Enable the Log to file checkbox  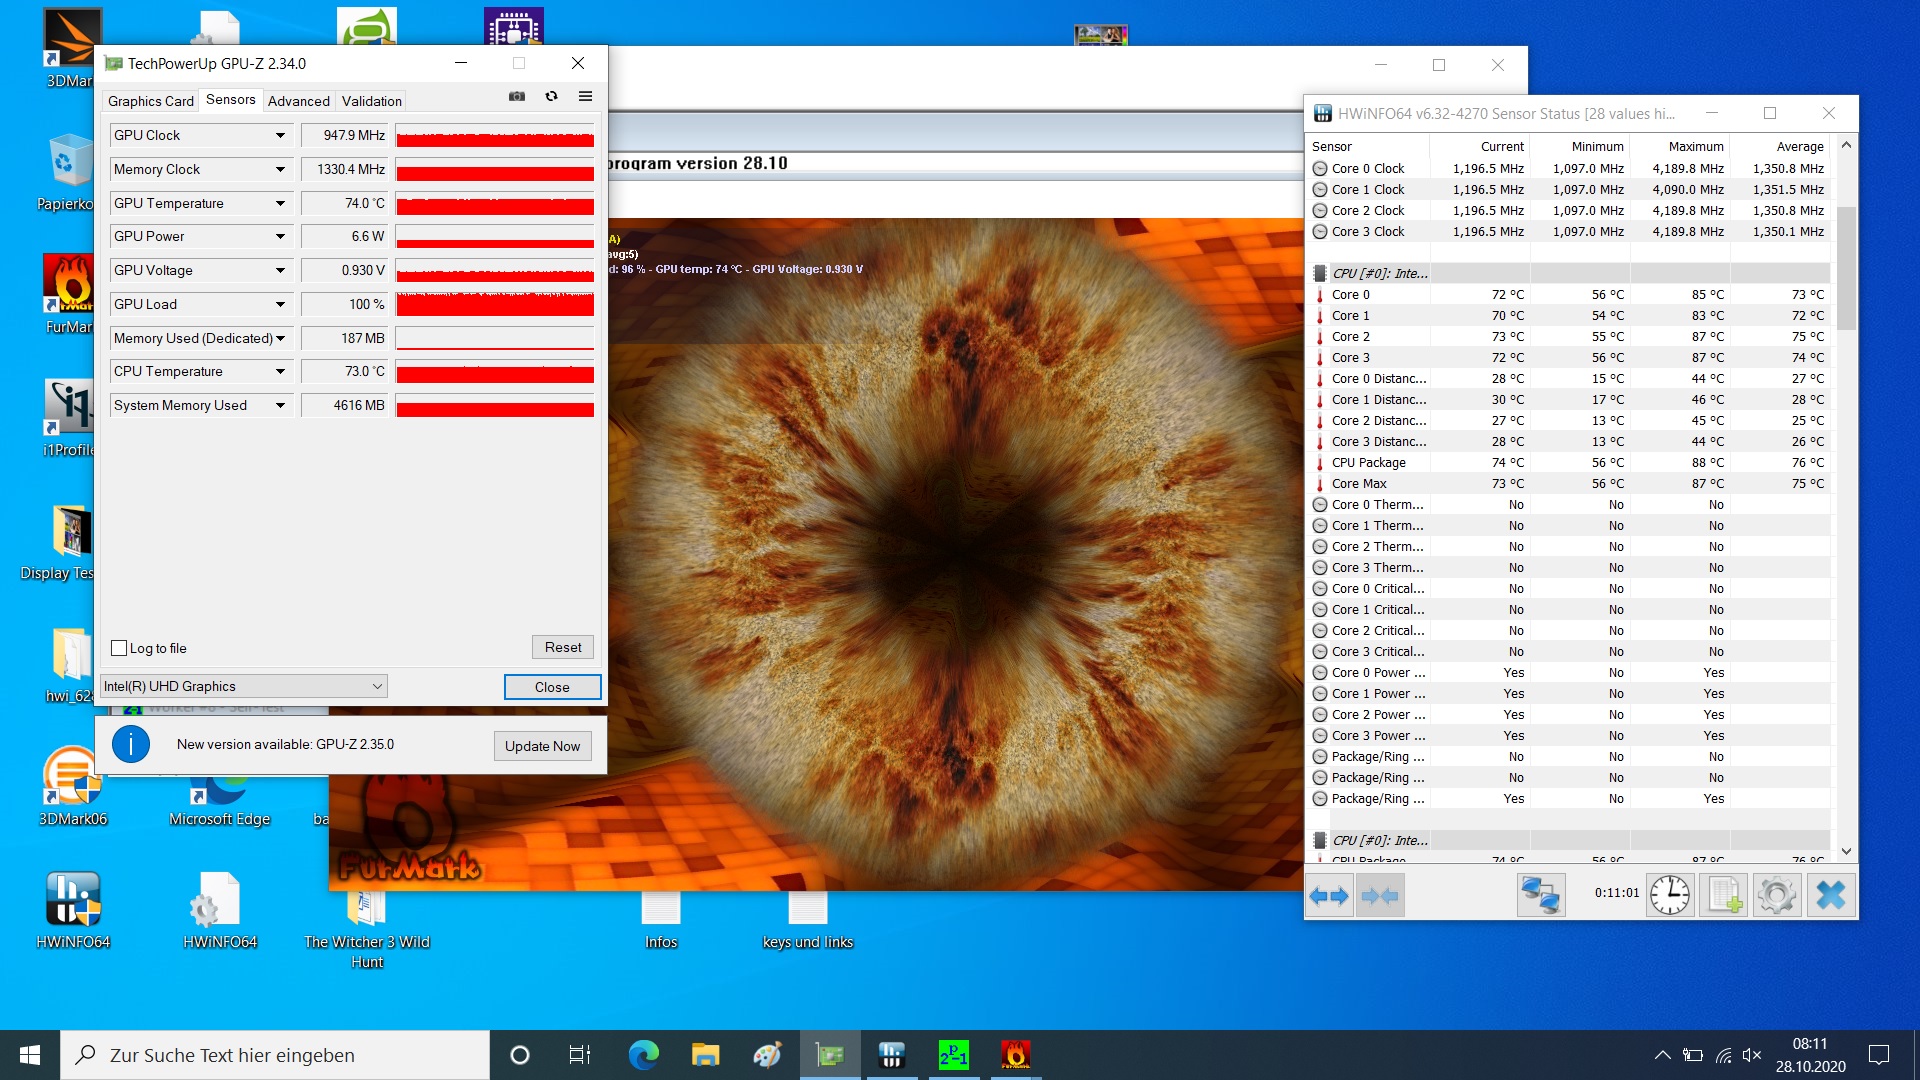[120, 648]
